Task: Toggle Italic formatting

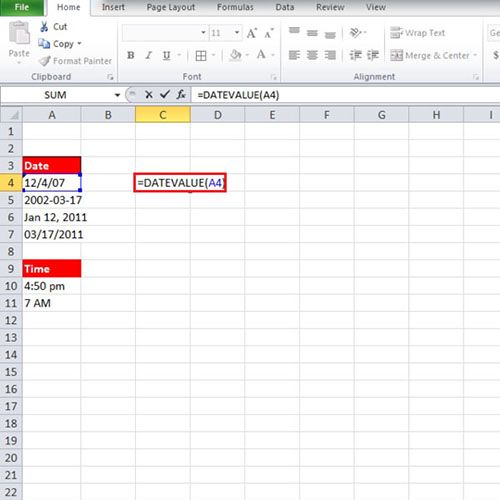Action: click(x=149, y=55)
